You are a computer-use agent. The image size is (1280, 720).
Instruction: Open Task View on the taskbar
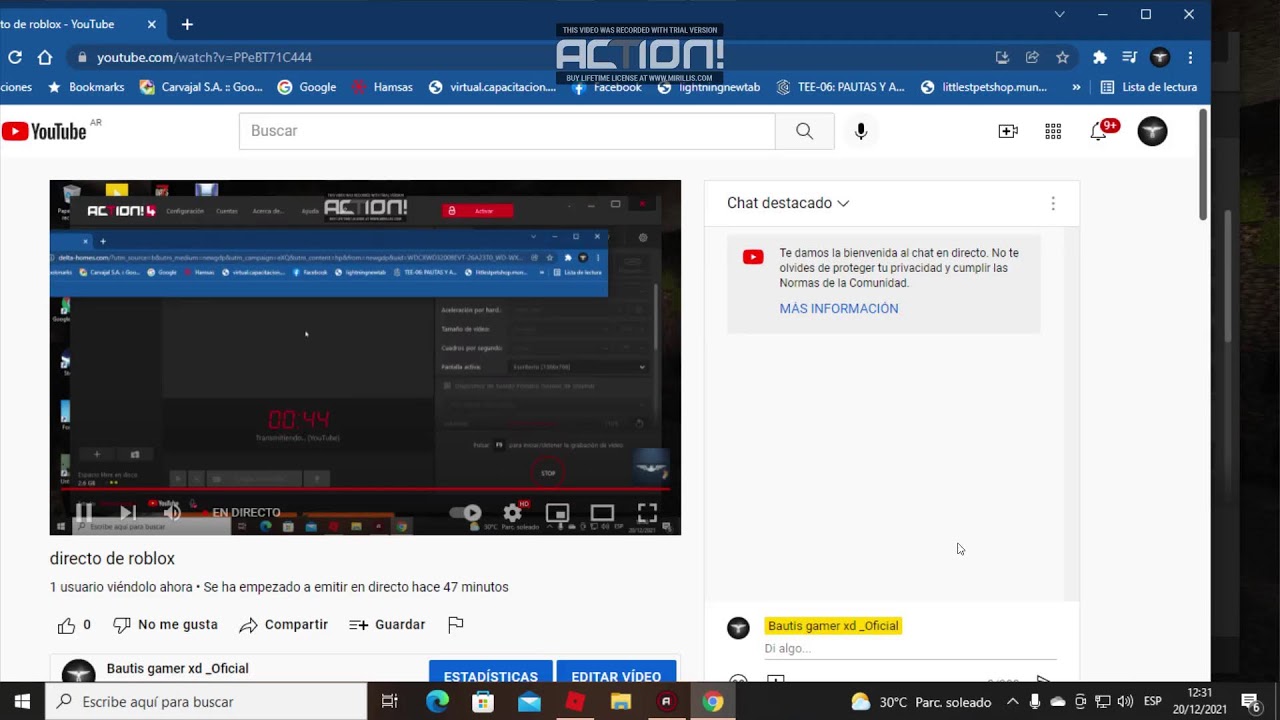tap(390, 702)
